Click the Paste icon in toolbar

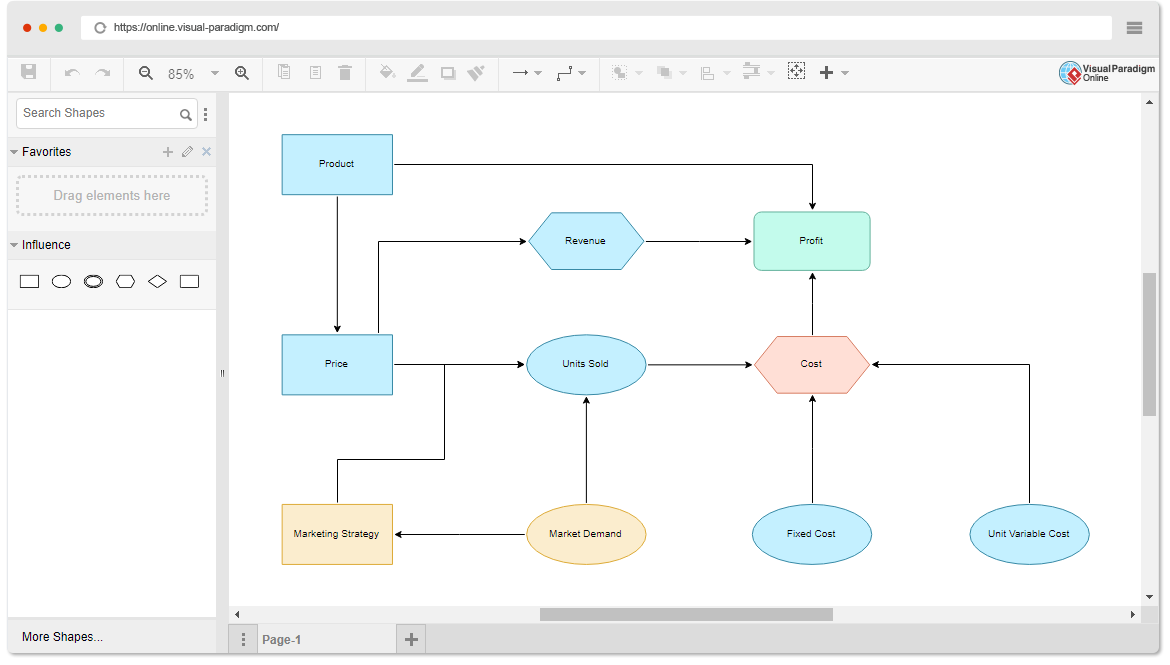(x=316, y=72)
